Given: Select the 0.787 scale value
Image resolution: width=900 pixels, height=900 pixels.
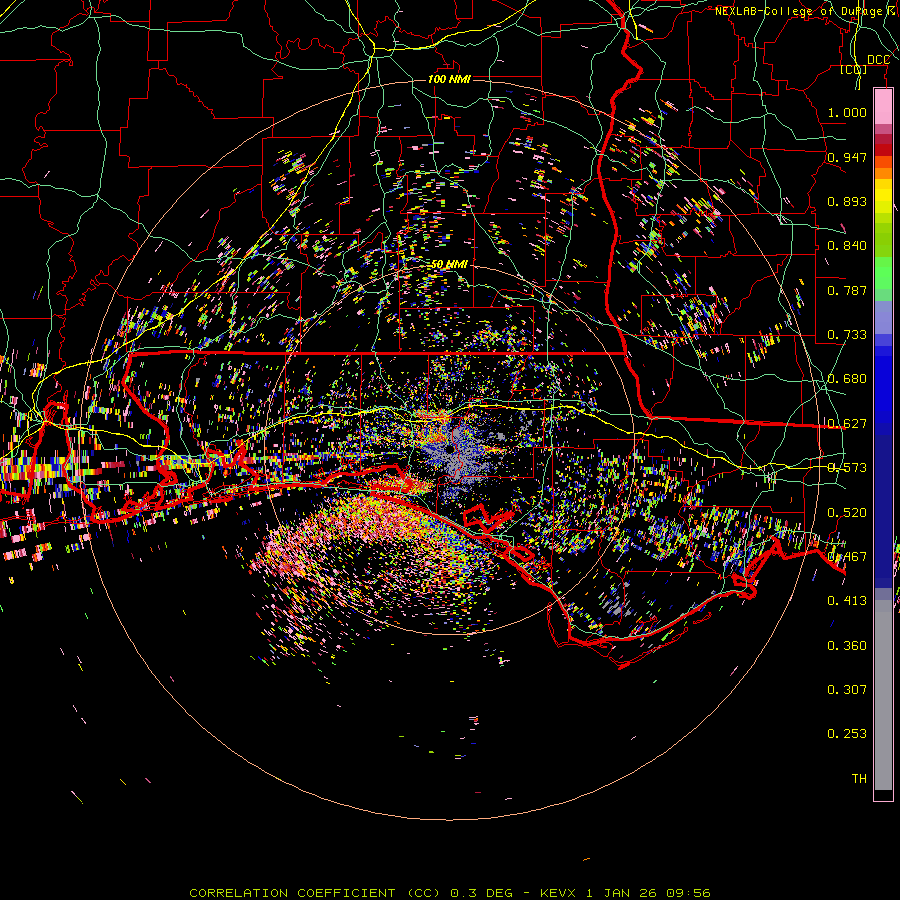Looking at the screenshot, I should point(847,290).
